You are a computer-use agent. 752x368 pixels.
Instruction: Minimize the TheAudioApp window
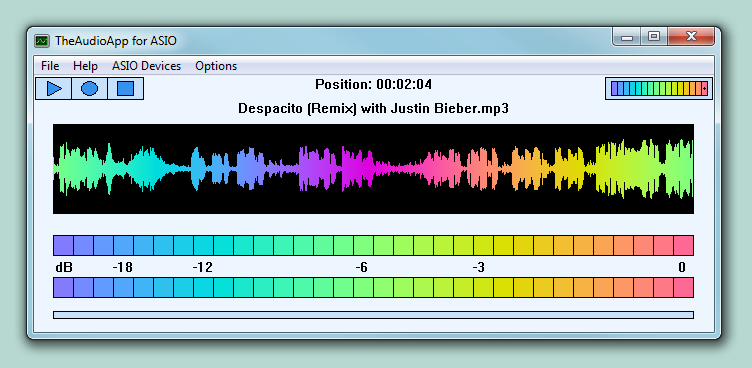627,36
